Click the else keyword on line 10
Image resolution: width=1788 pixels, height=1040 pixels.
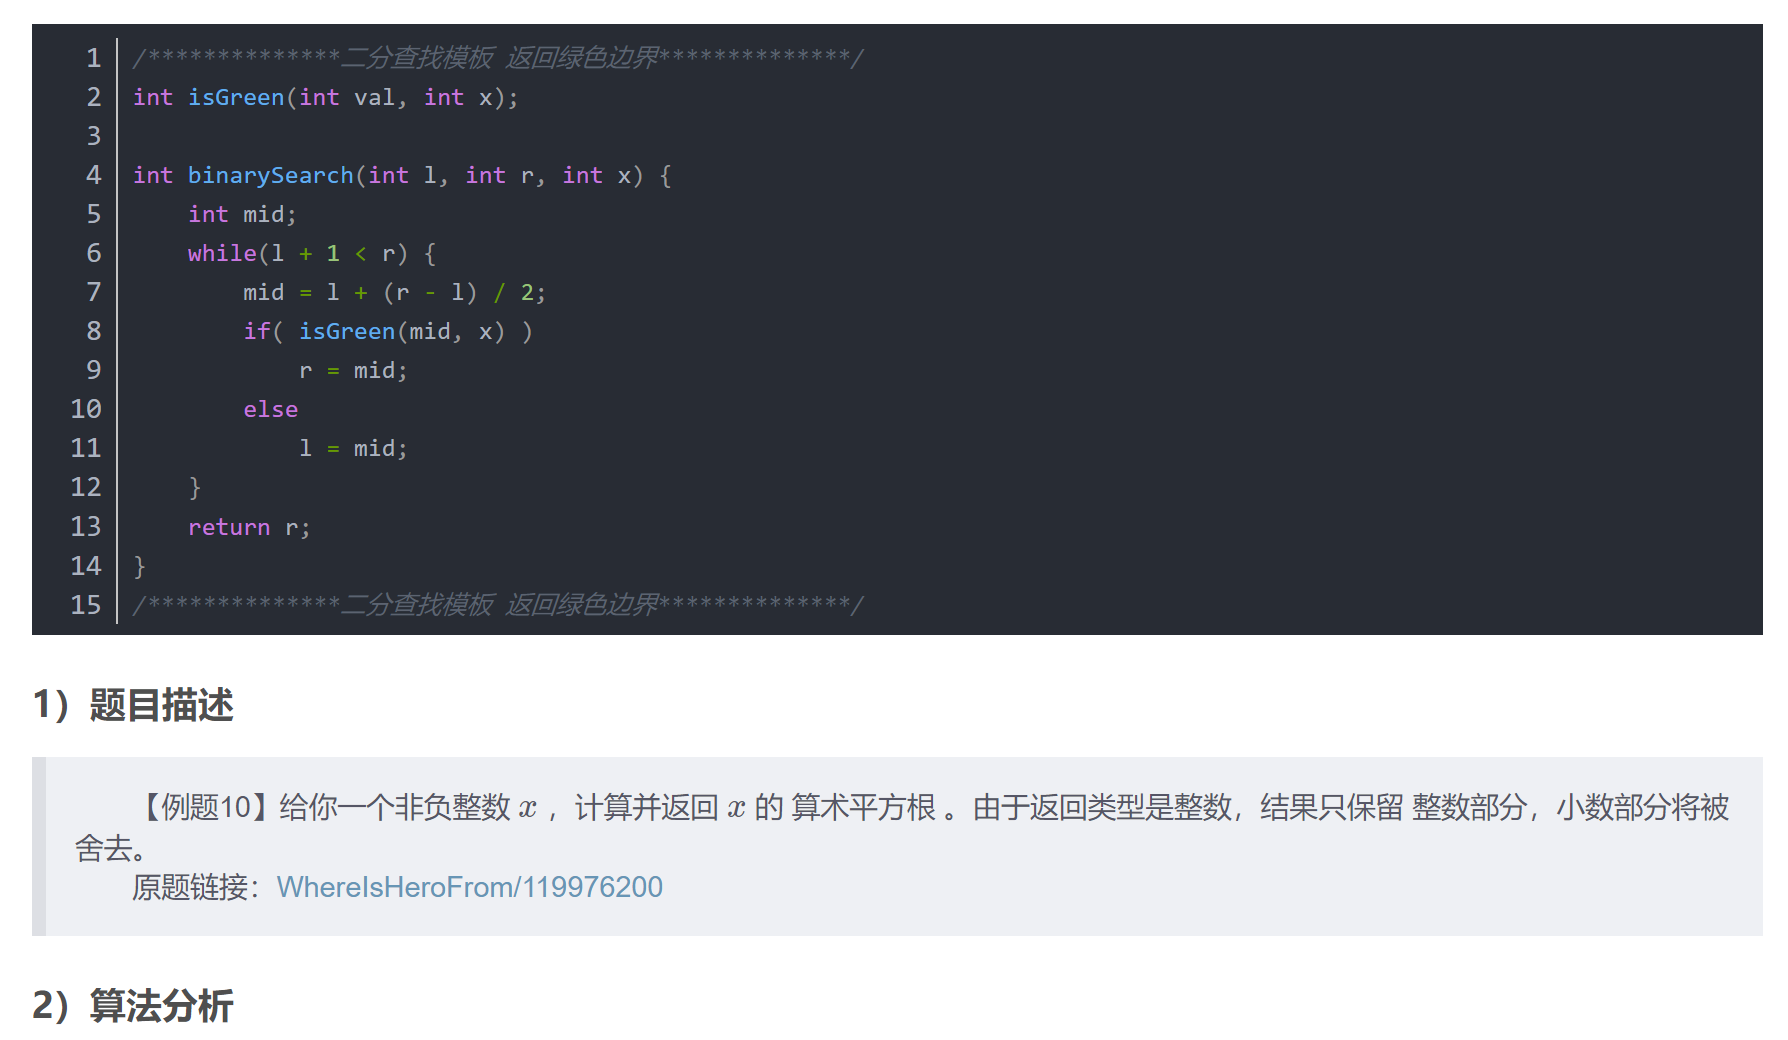point(270,409)
